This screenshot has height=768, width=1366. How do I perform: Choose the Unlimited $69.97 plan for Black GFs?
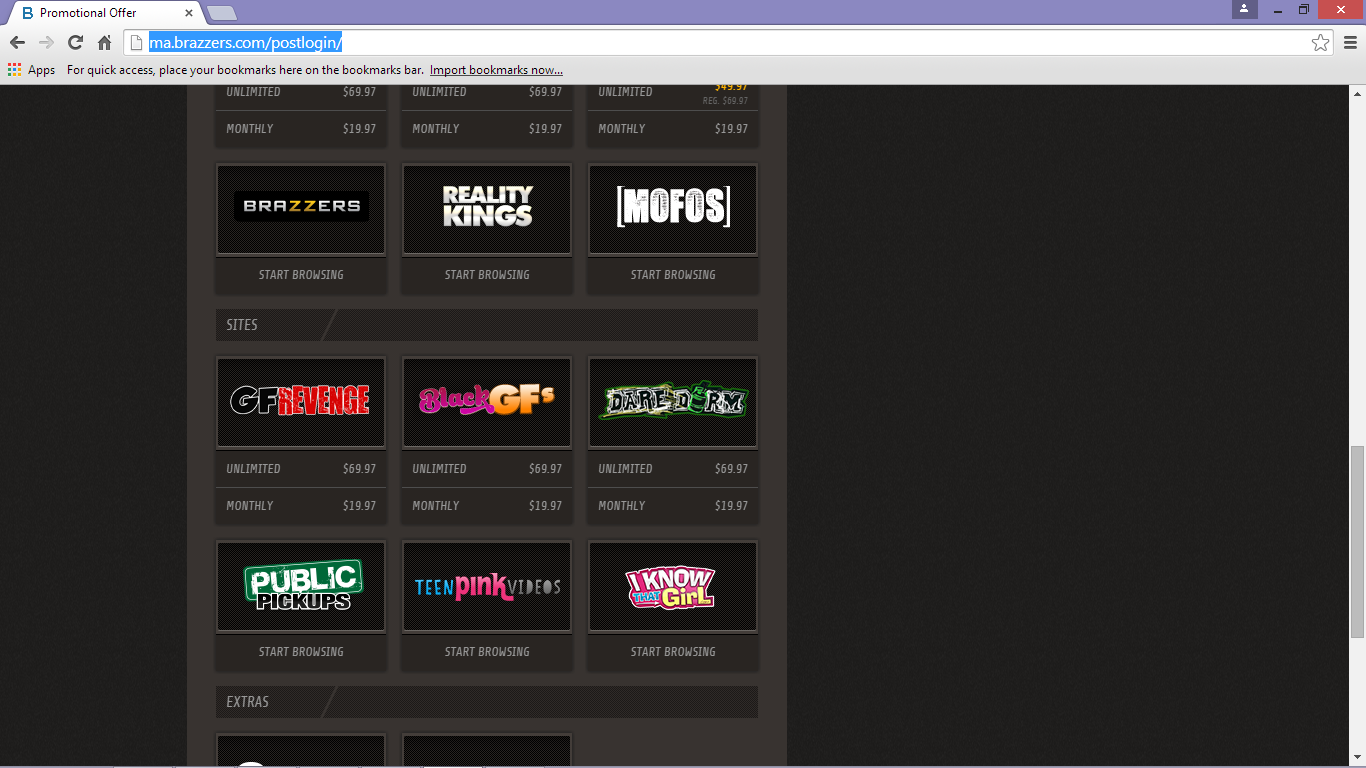[x=487, y=469]
